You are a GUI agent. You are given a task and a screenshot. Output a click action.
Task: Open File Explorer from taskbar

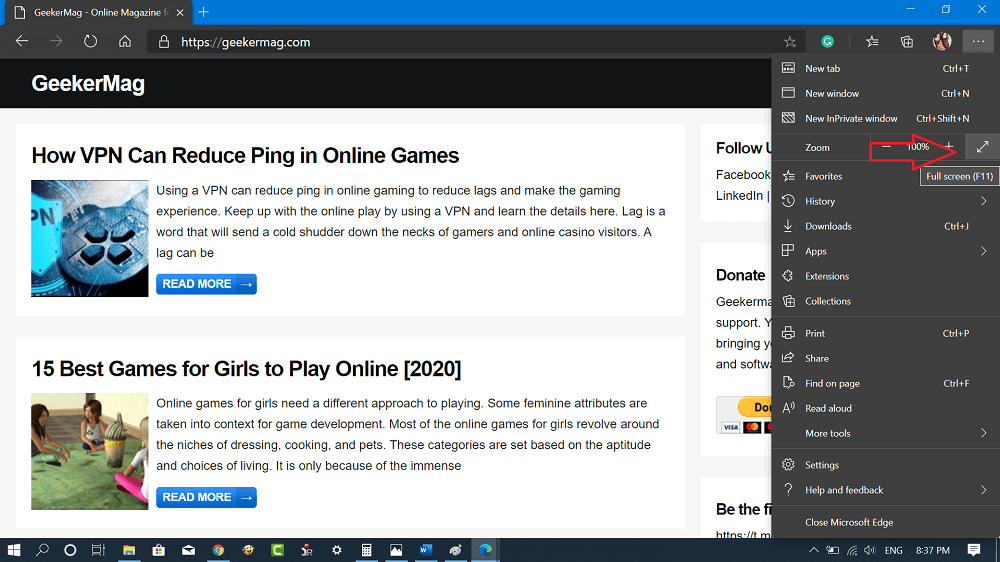pyautogui.click(x=129, y=550)
